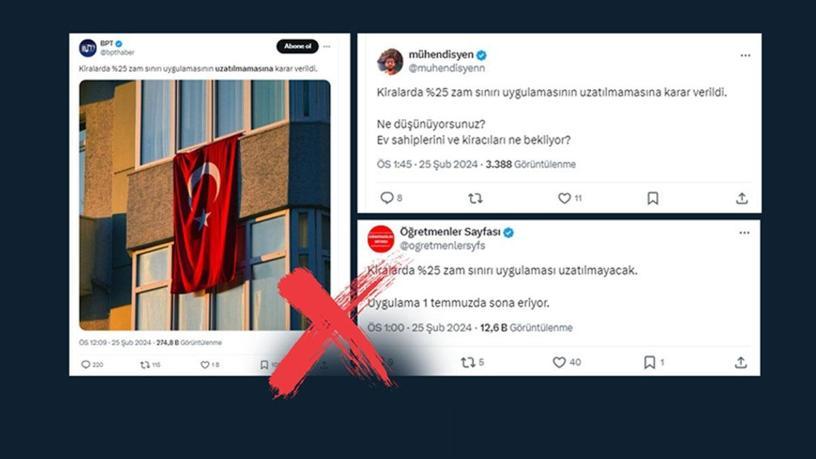Open Öğretmenler Sayfası red avatar
The width and height of the screenshot is (816, 459).
point(381,239)
